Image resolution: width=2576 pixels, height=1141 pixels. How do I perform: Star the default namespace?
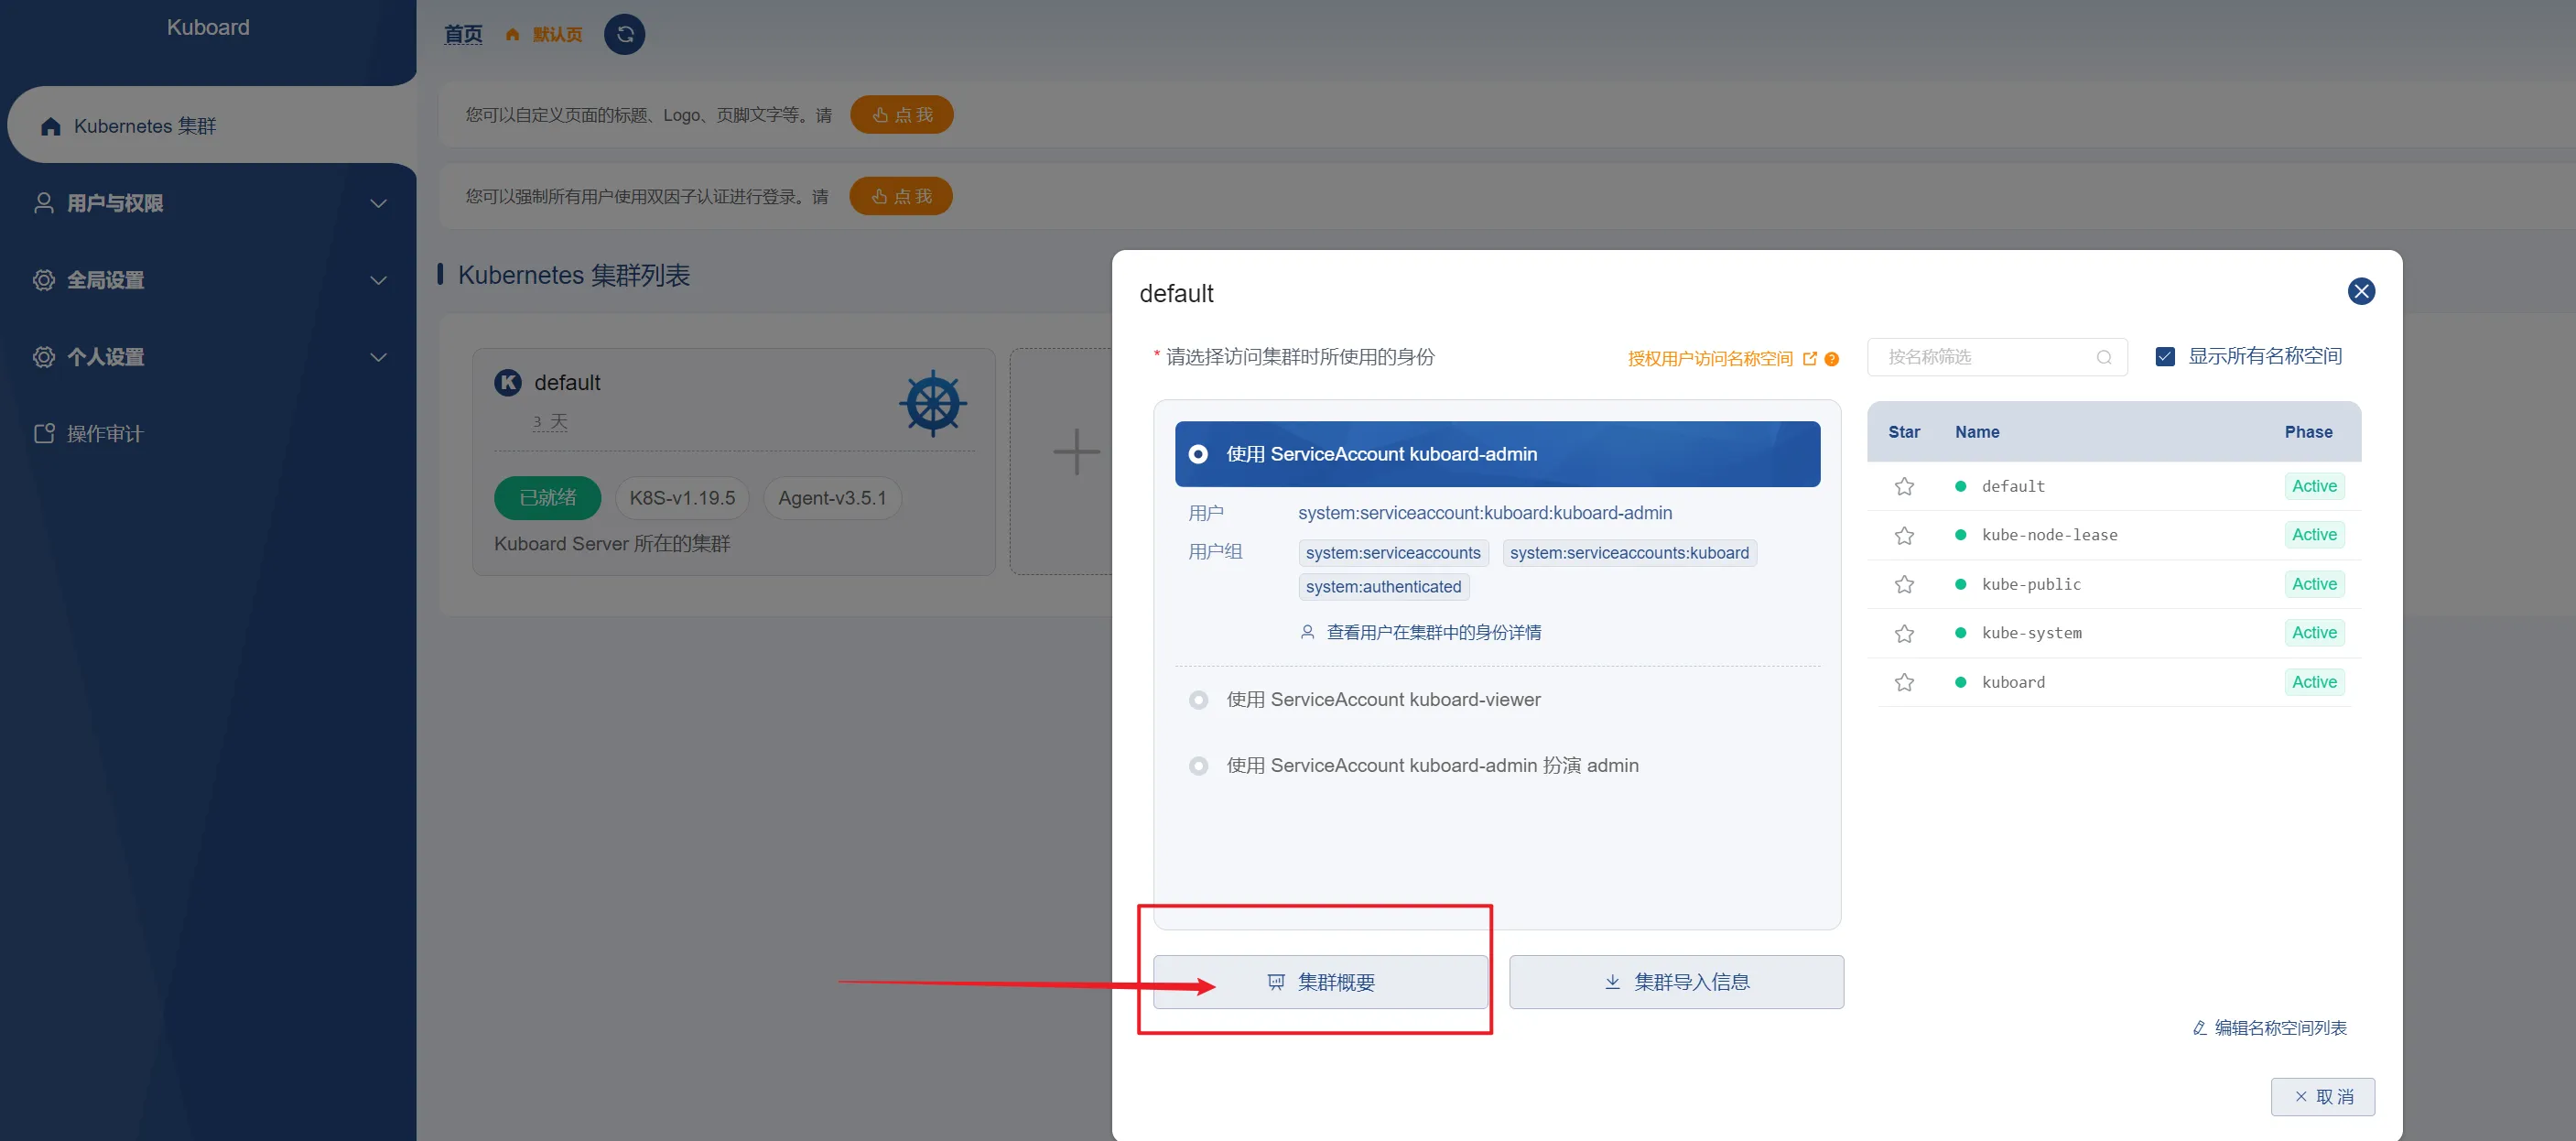coord(1904,486)
